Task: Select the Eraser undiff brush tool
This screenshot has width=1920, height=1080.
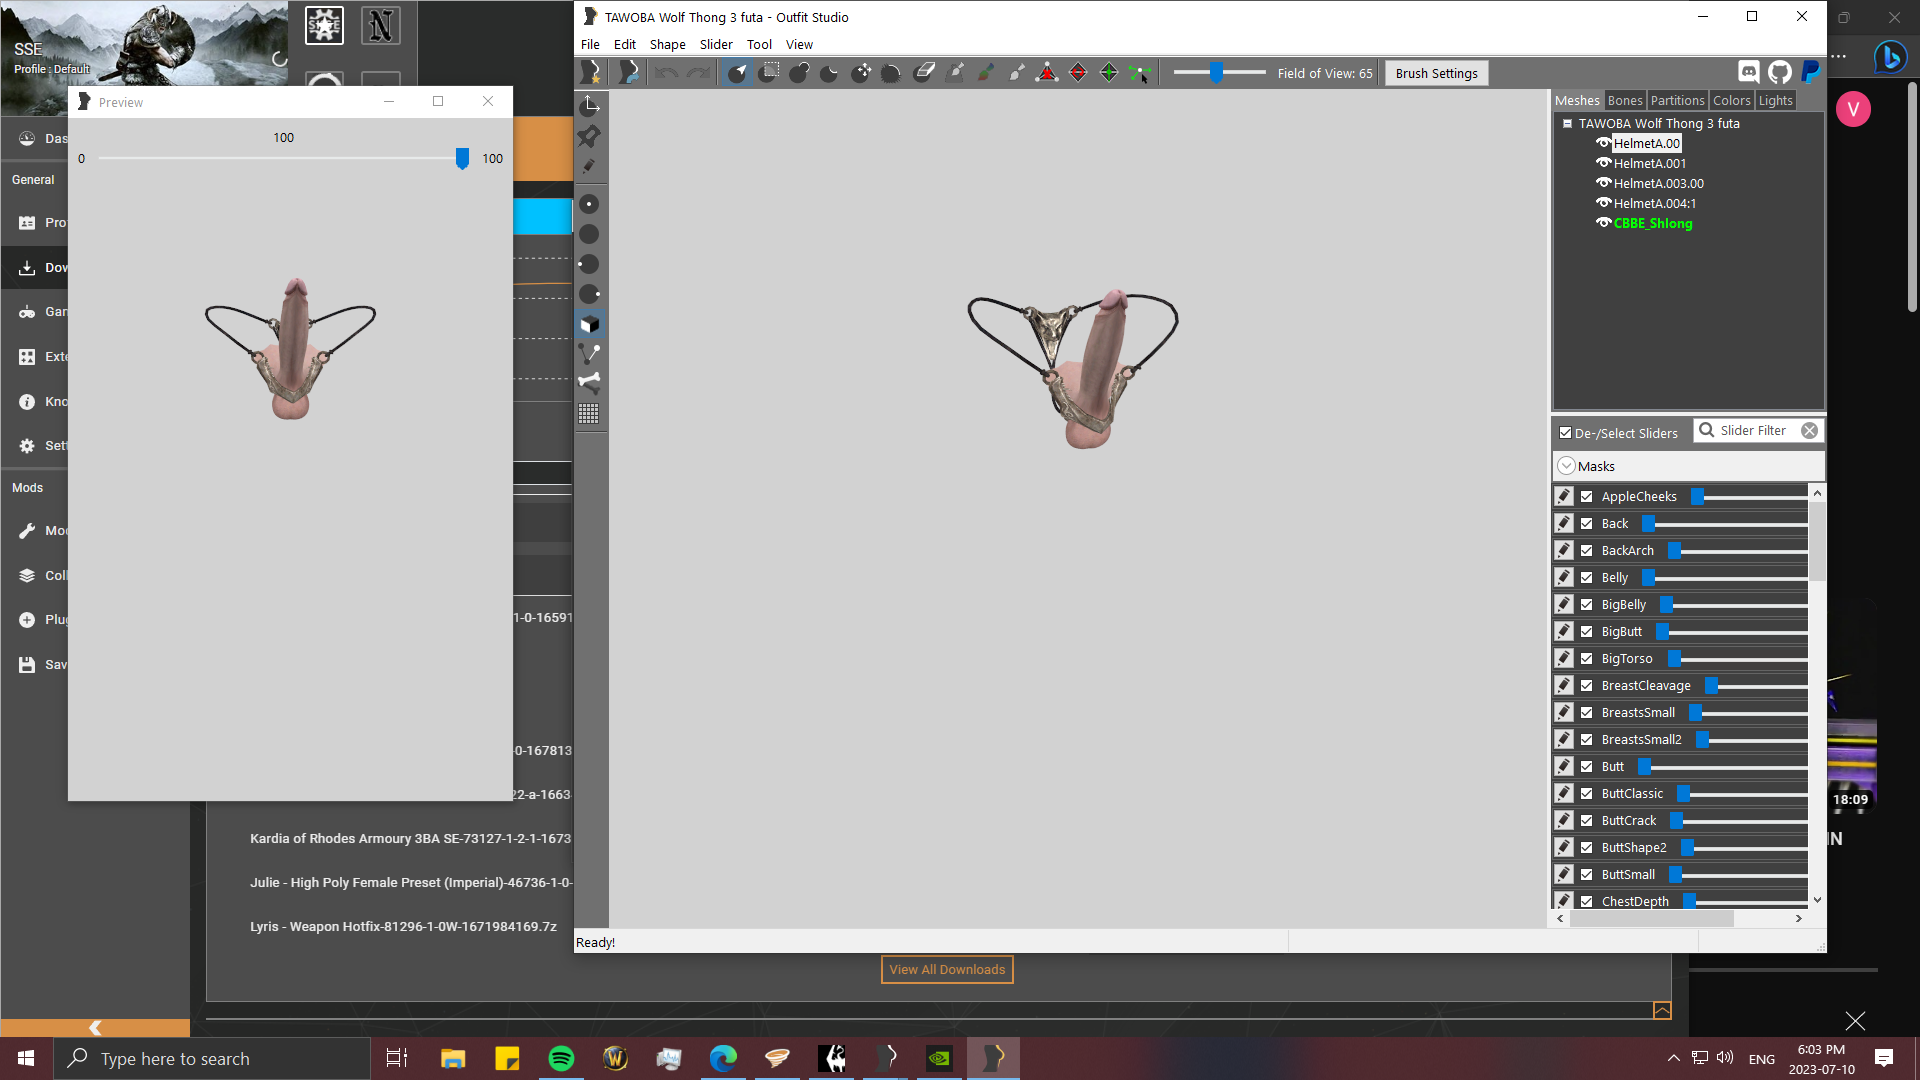Action: click(924, 73)
